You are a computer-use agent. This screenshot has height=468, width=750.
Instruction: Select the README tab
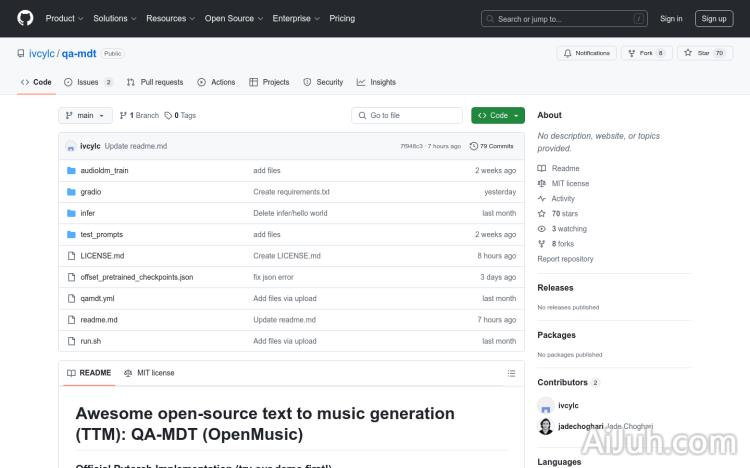click(89, 373)
